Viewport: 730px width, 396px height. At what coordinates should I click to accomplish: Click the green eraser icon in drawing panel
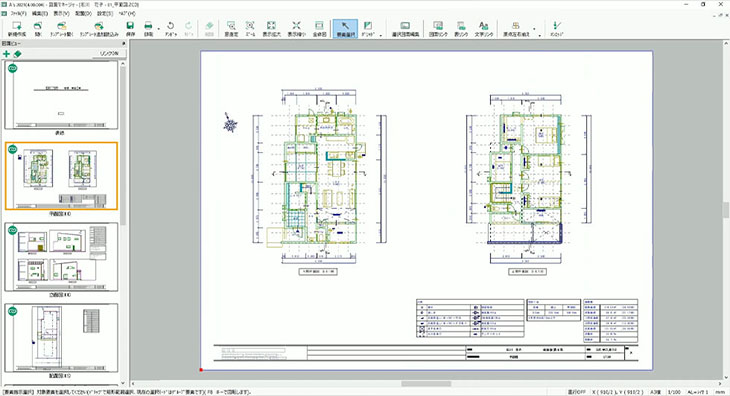18,54
